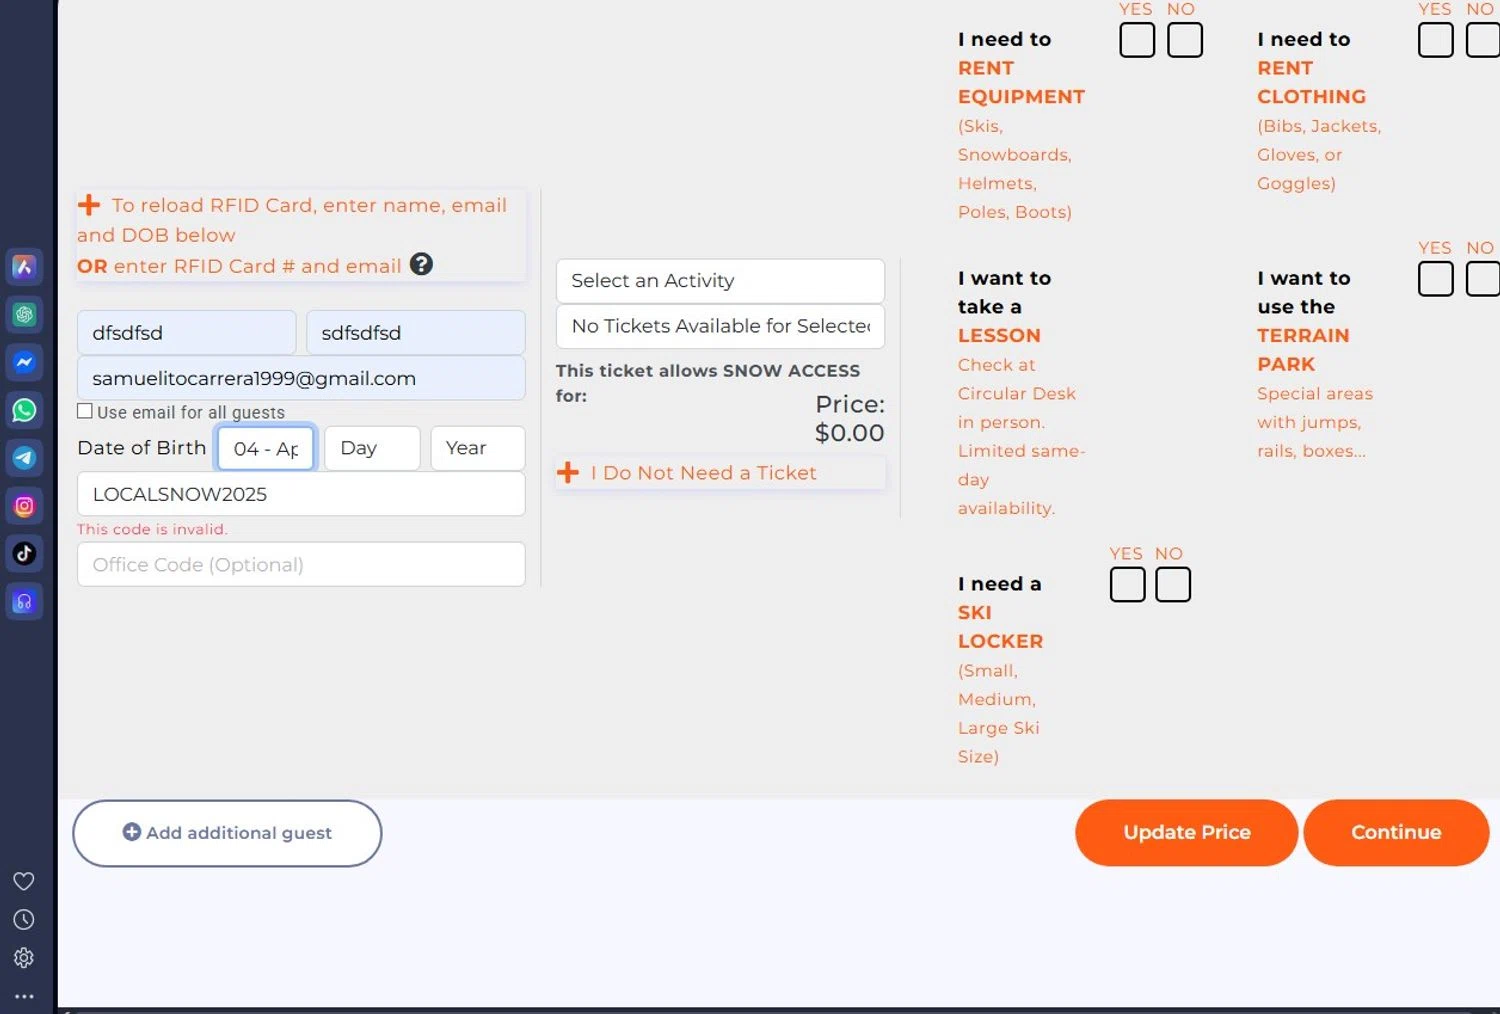The height and width of the screenshot is (1014, 1500).
Task: Click the LOCALSNOW2025 promo code field
Action: (x=301, y=494)
